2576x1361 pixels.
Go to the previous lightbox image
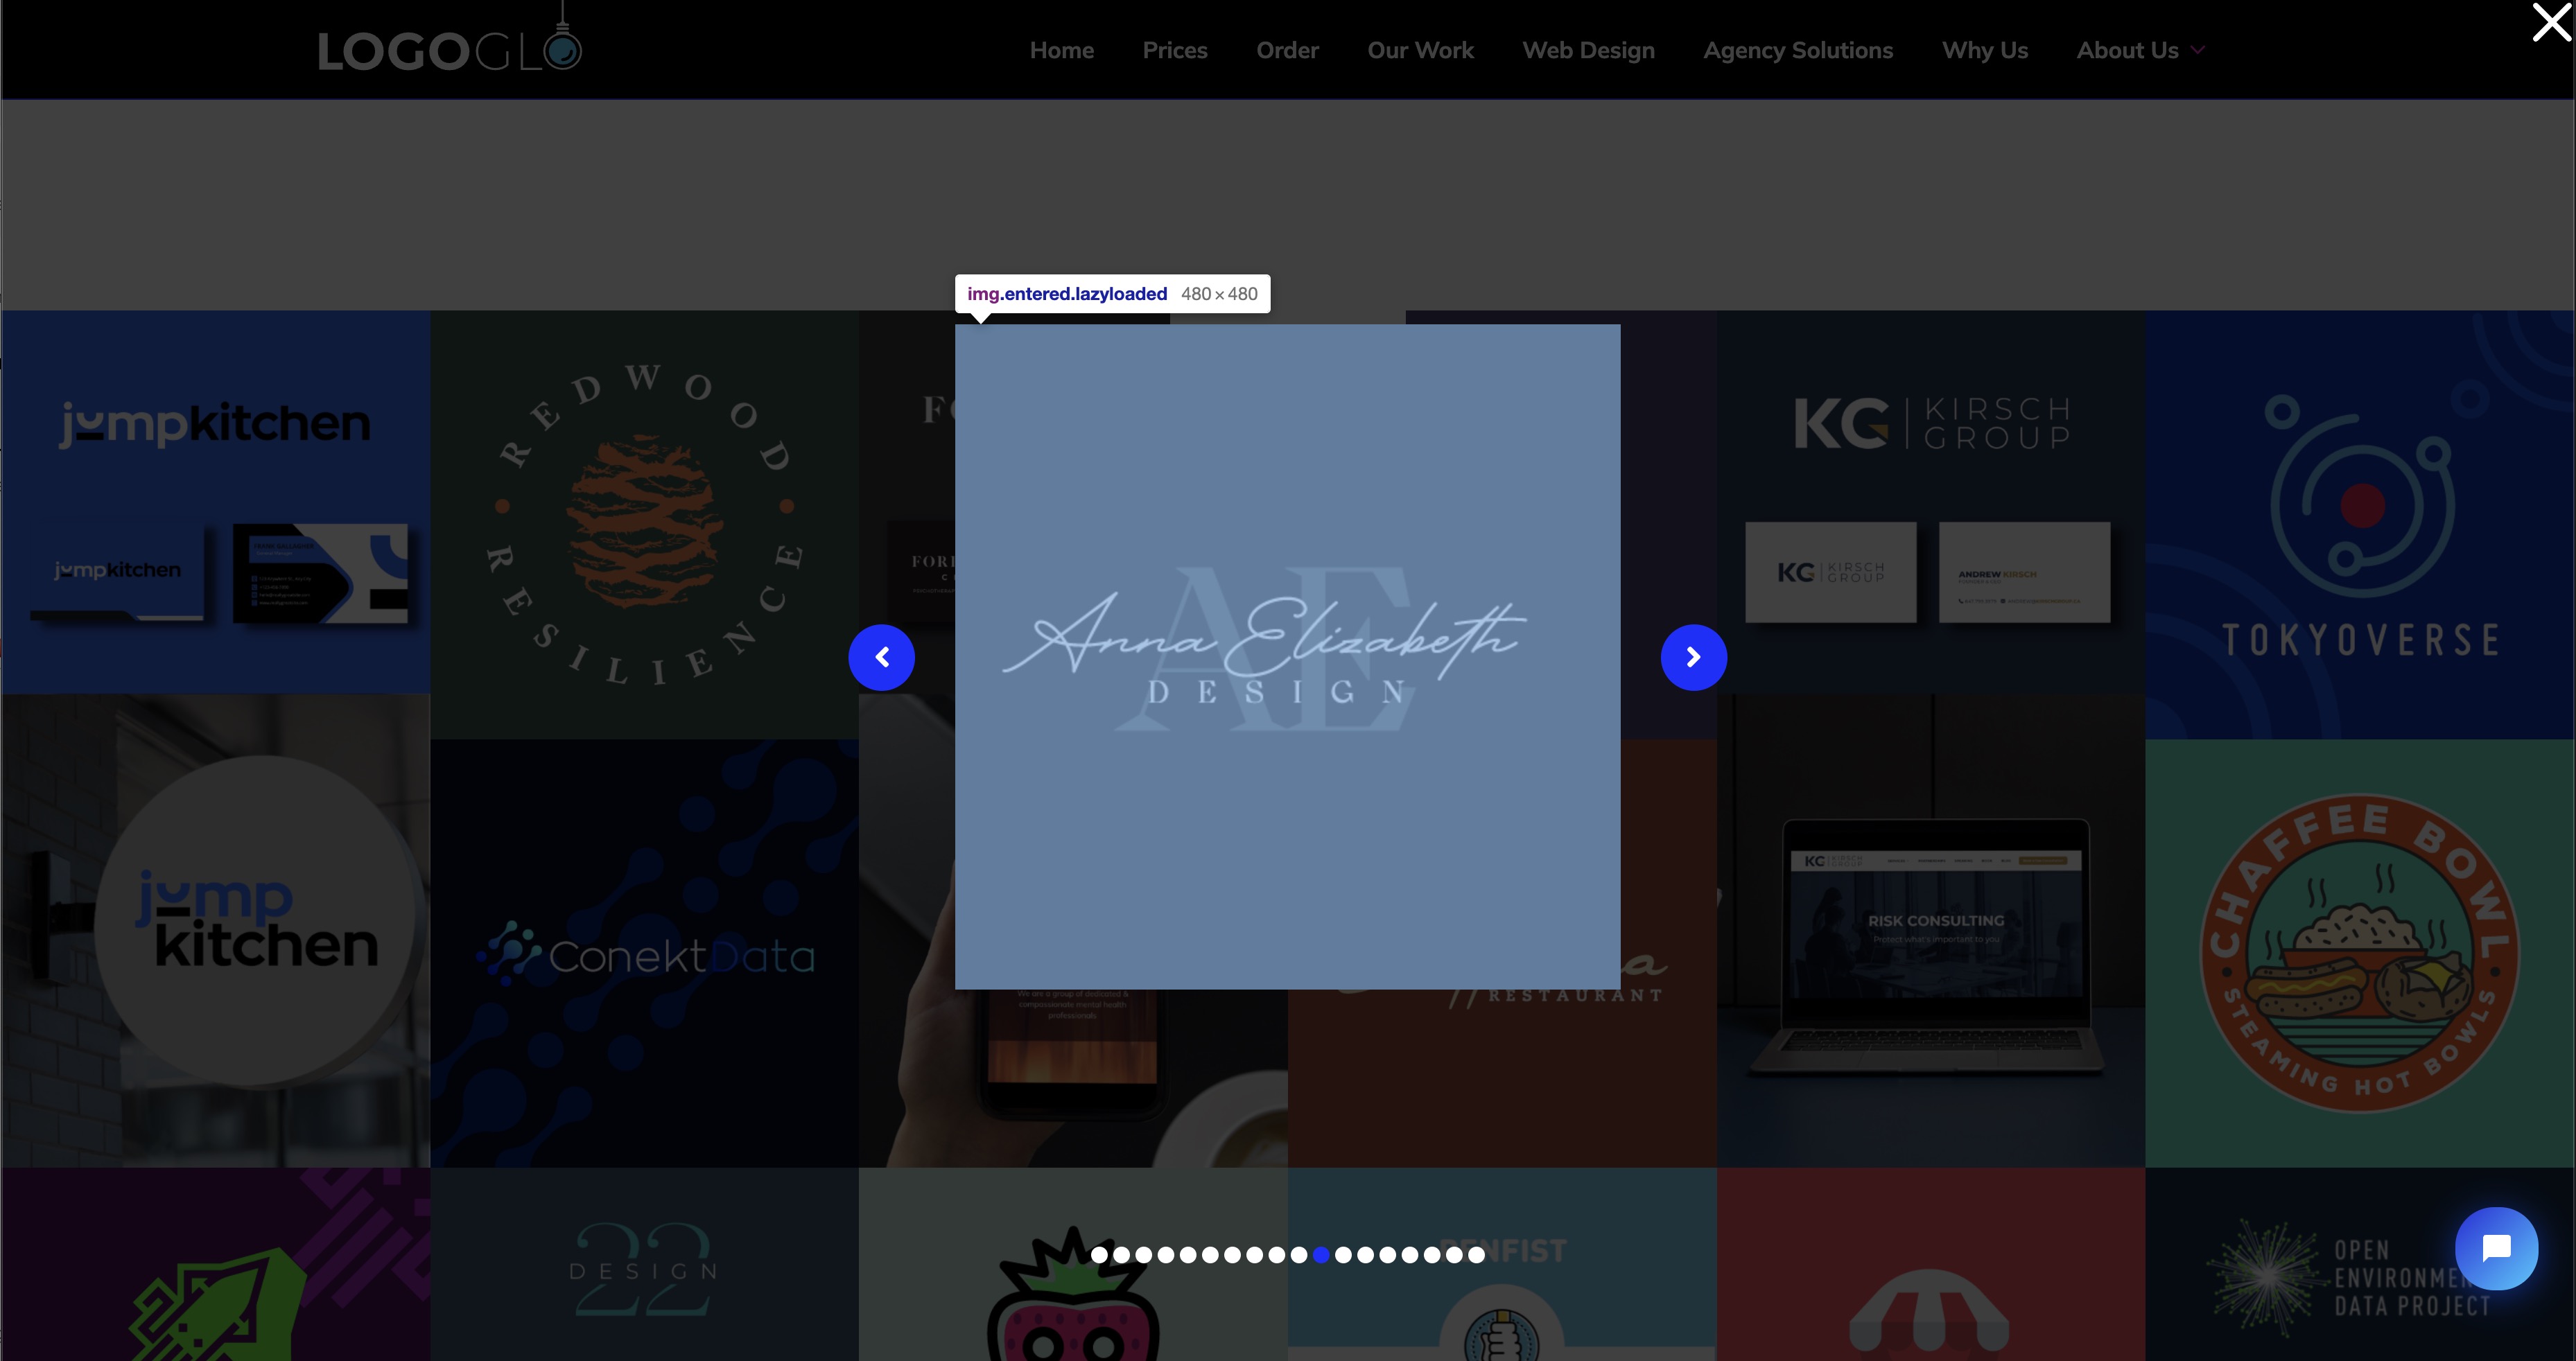881,657
